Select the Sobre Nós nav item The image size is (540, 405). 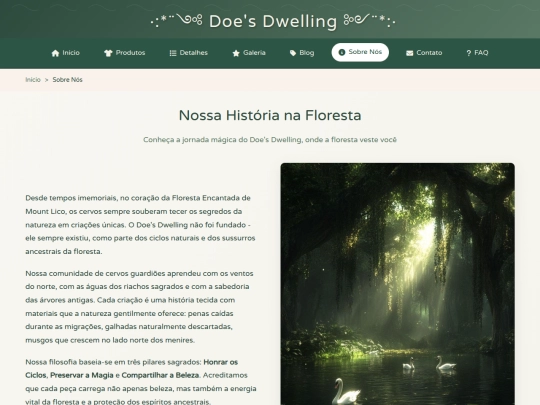(360, 52)
